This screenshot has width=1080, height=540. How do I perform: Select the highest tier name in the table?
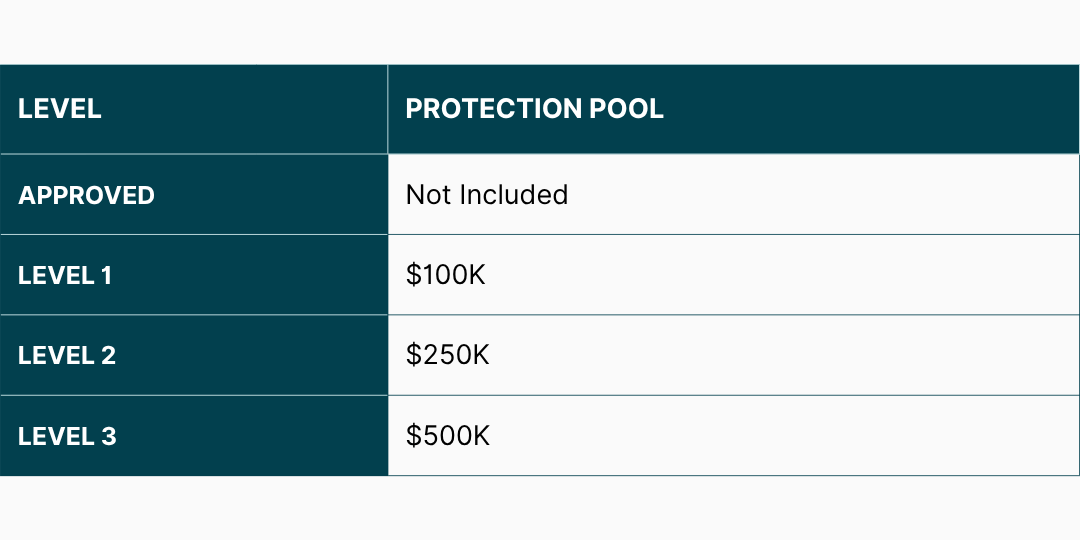pos(67,436)
